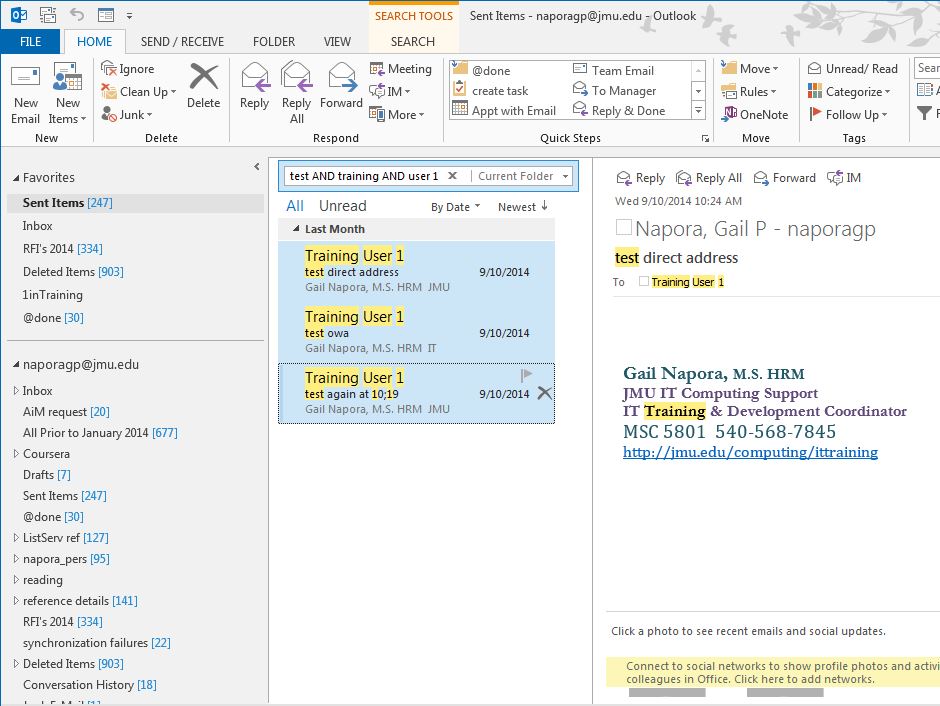This screenshot has height=706, width=940.
Task: Click Ignore conversation icon
Action: [x=109, y=68]
